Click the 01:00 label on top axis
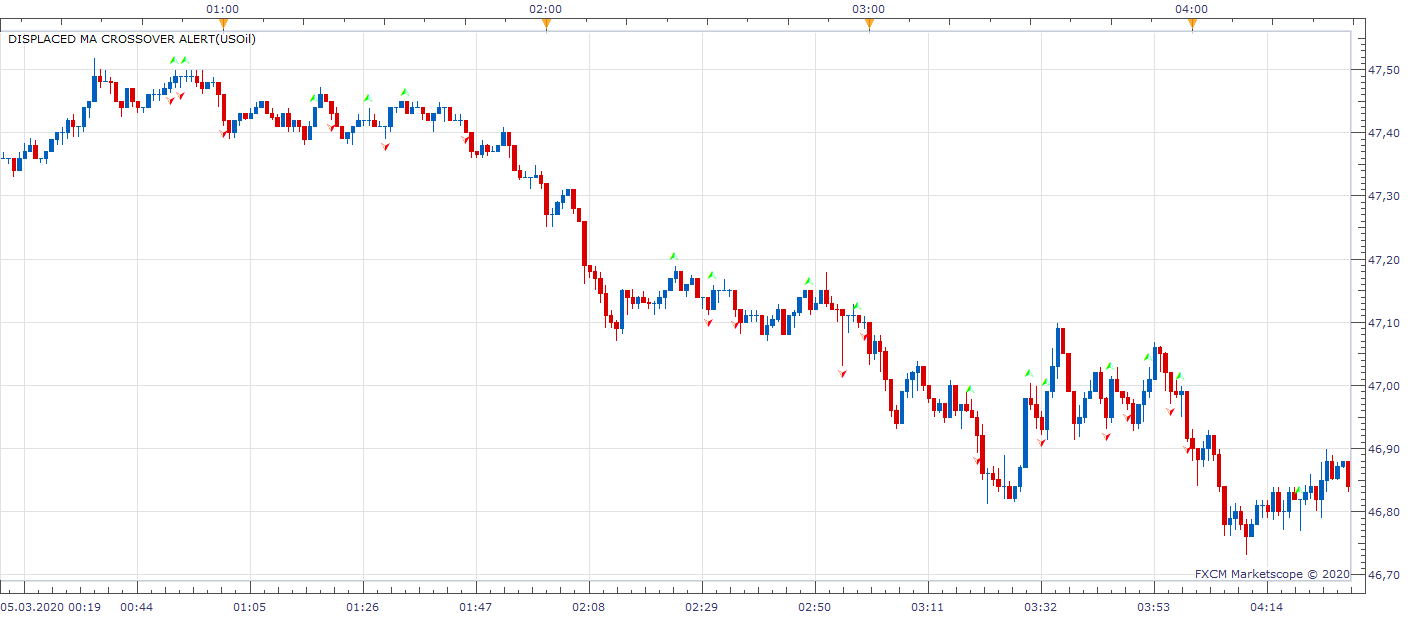The height and width of the screenshot is (619, 1423). click(x=222, y=9)
